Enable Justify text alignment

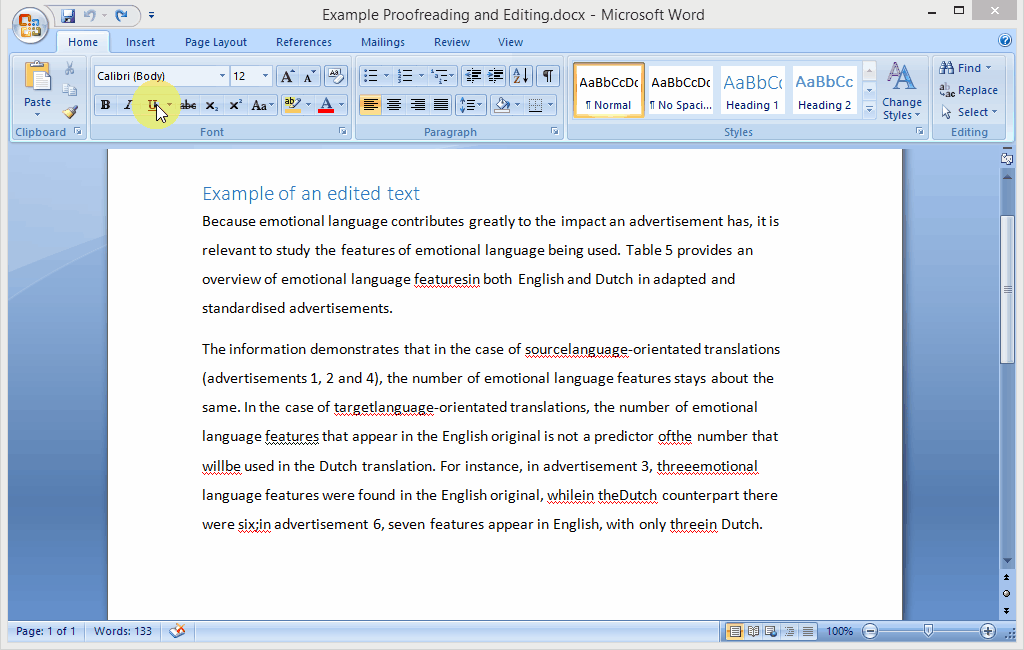pos(441,105)
